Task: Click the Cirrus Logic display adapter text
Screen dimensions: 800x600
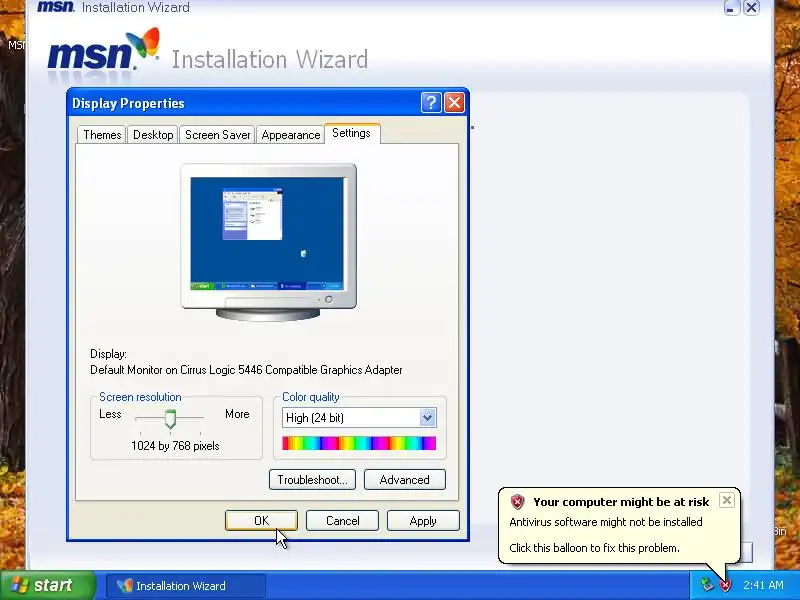Action: 246,370
